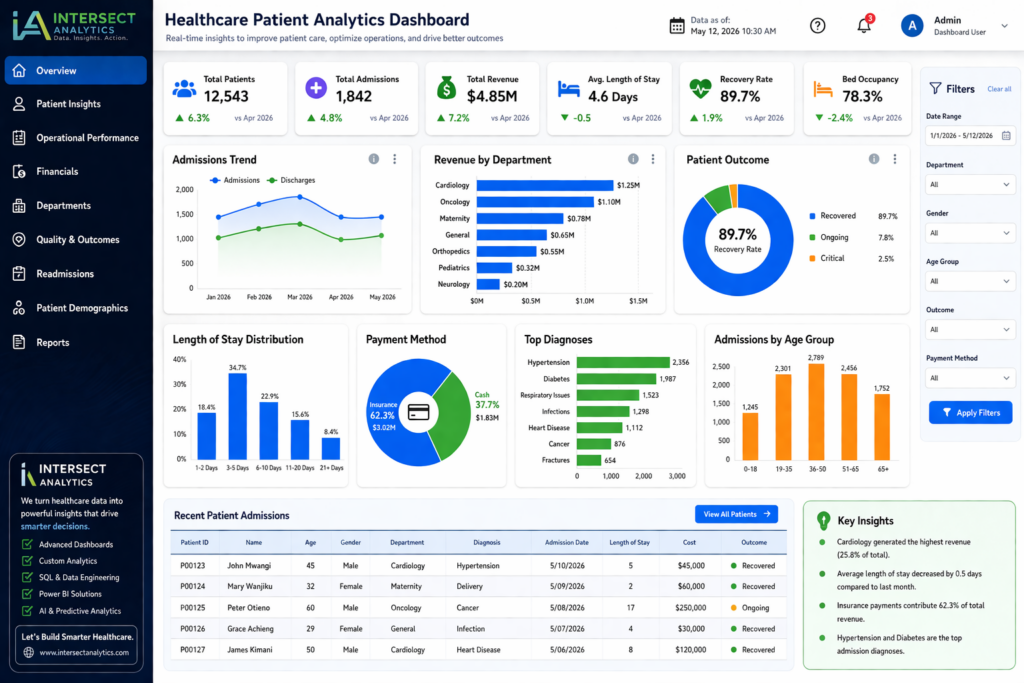Click the Patient Outcome info icon
This screenshot has height=683, width=1024.
click(x=874, y=159)
